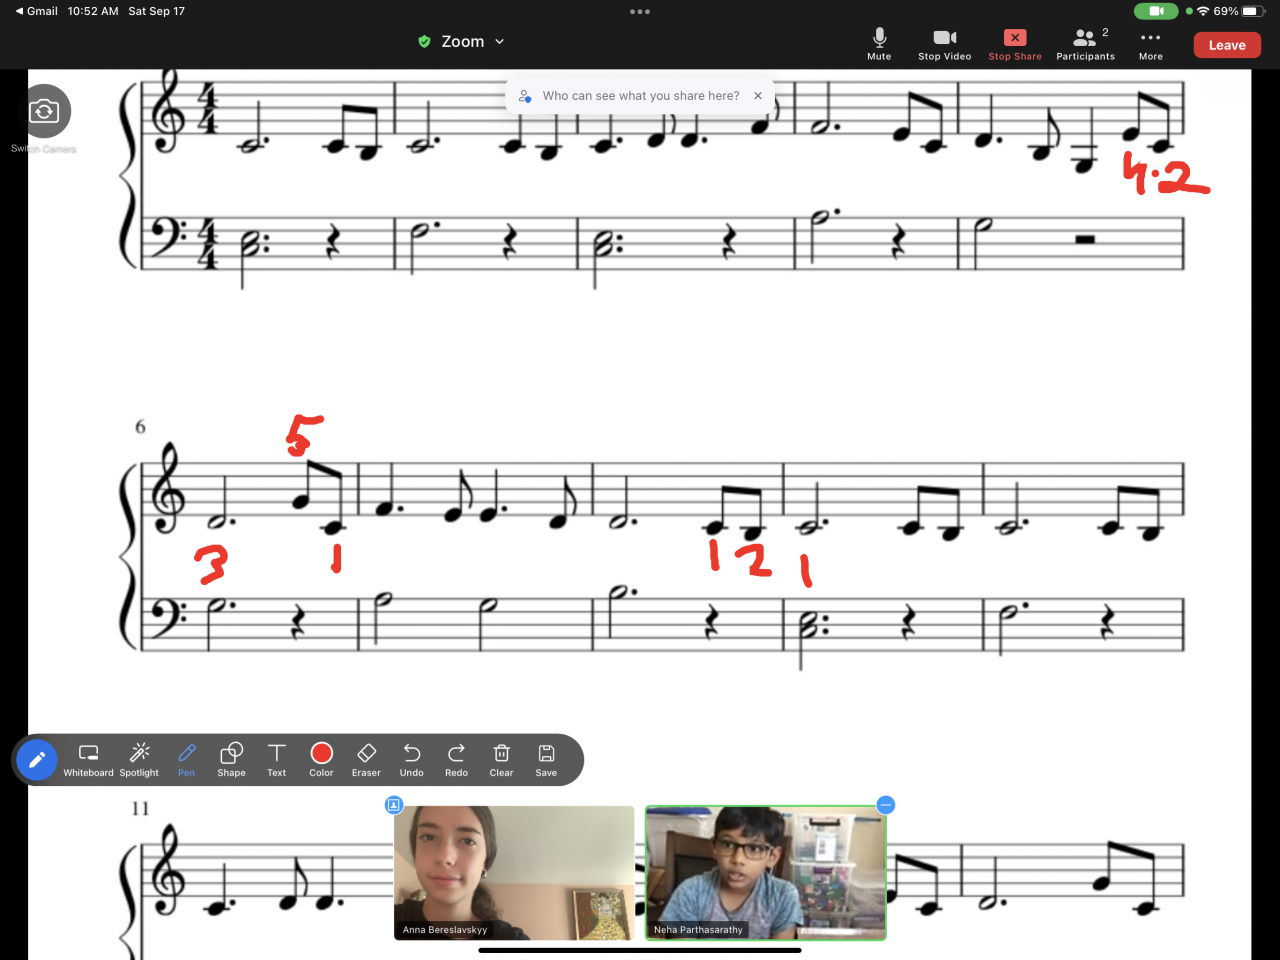Viewport: 1280px width, 960px height.
Task: Open the red Color picker
Action: (x=321, y=760)
